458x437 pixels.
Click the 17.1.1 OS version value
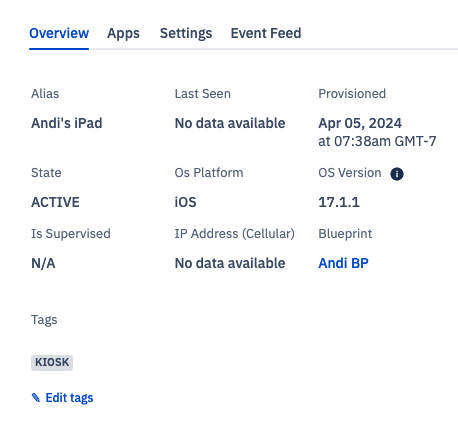(x=339, y=202)
